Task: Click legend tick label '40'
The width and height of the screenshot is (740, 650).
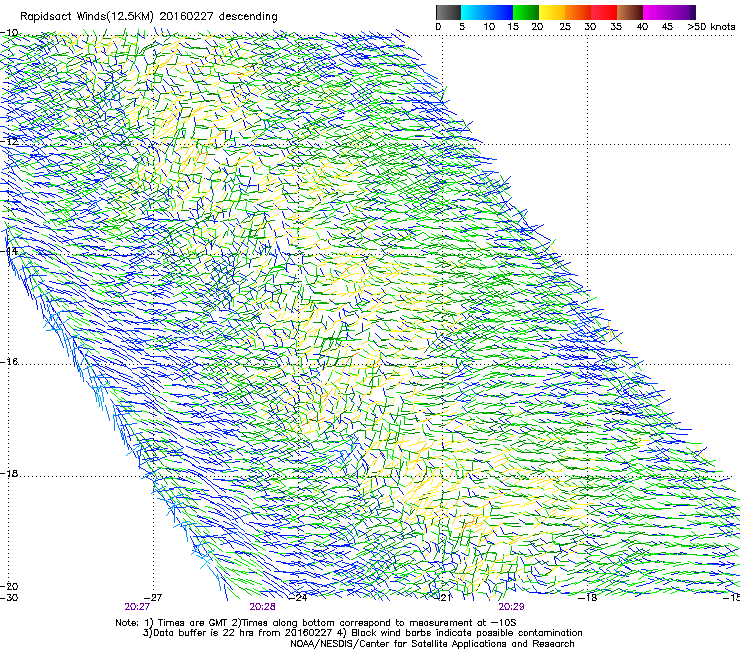Action: 643,27
